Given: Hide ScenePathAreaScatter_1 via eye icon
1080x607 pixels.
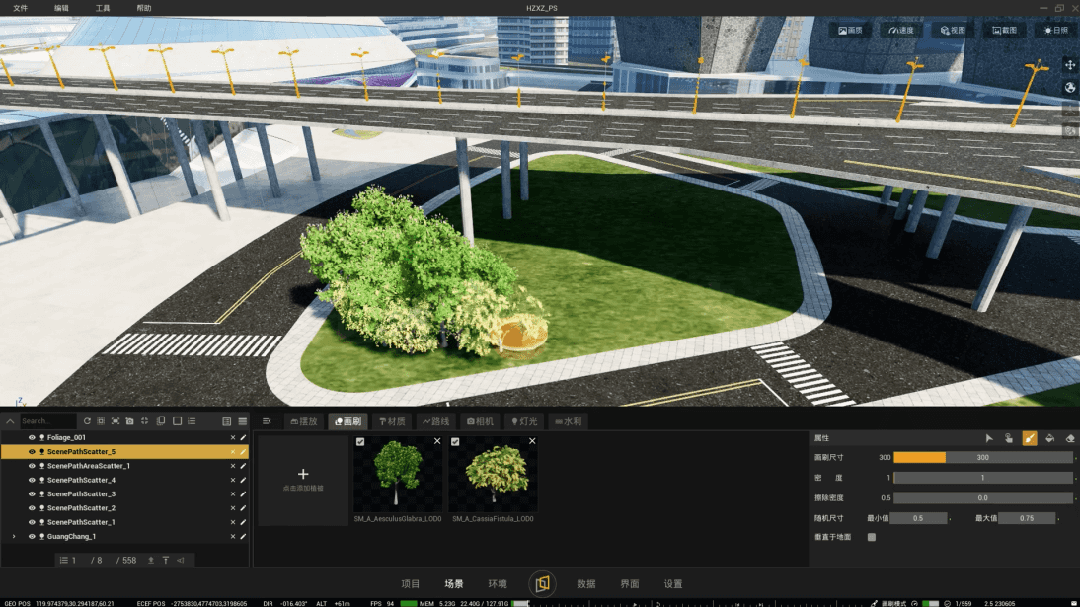Looking at the screenshot, I should coord(32,466).
